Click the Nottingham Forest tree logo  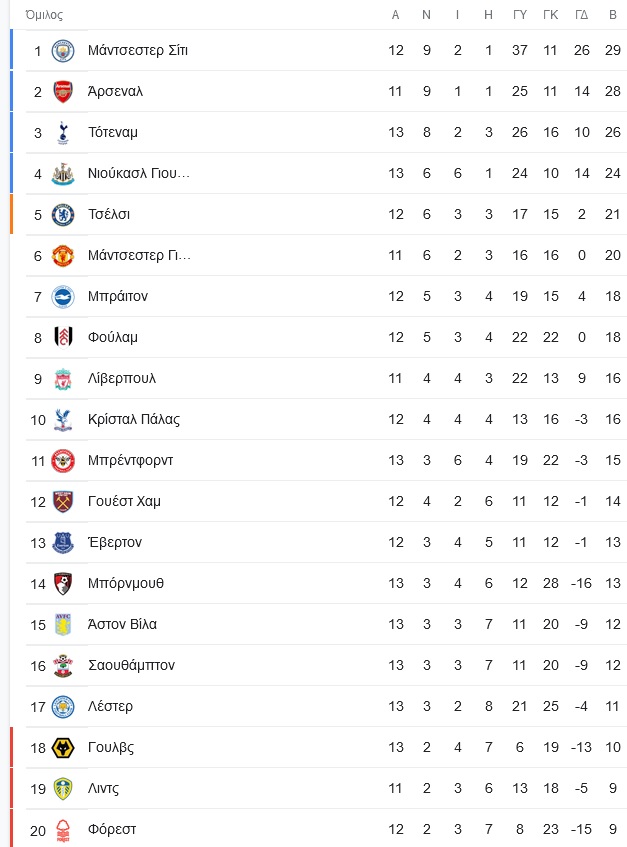click(x=63, y=830)
